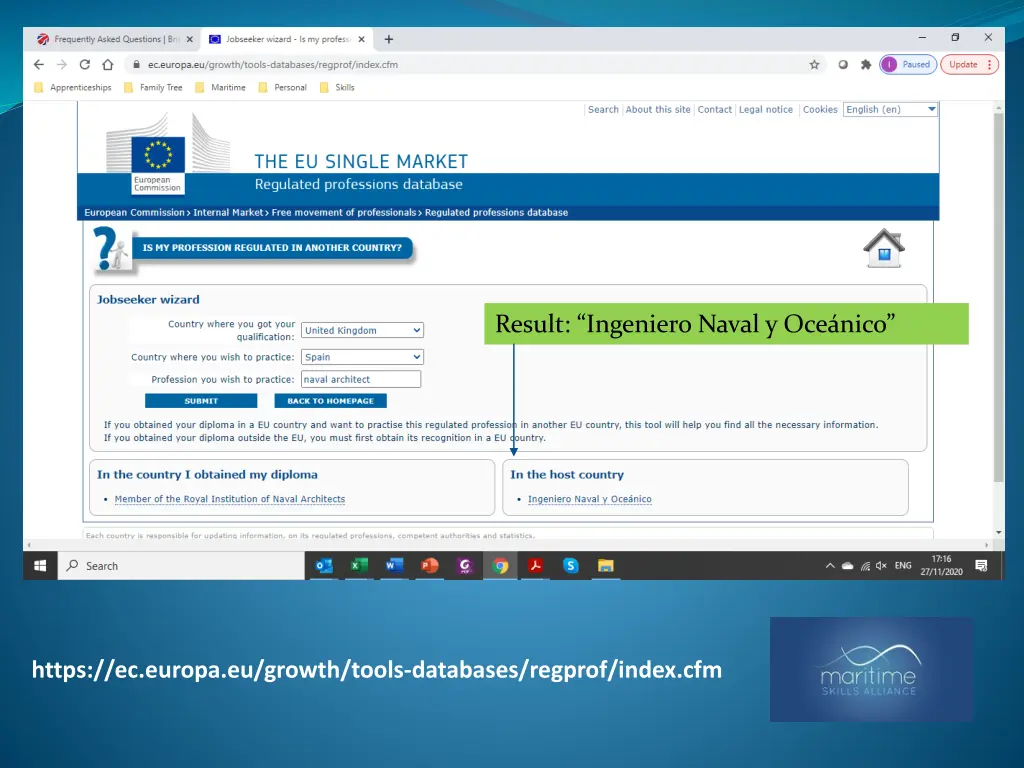Expand the Spain practice country dropdown

[362, 357]
